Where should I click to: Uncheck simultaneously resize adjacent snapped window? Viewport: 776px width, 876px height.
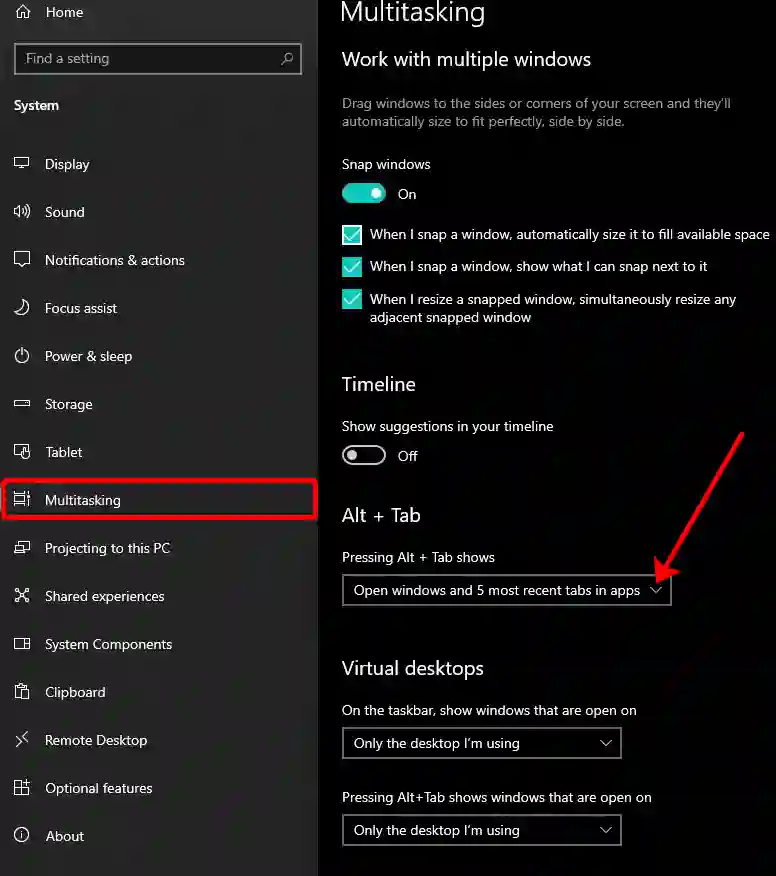(x=352, y=299)
